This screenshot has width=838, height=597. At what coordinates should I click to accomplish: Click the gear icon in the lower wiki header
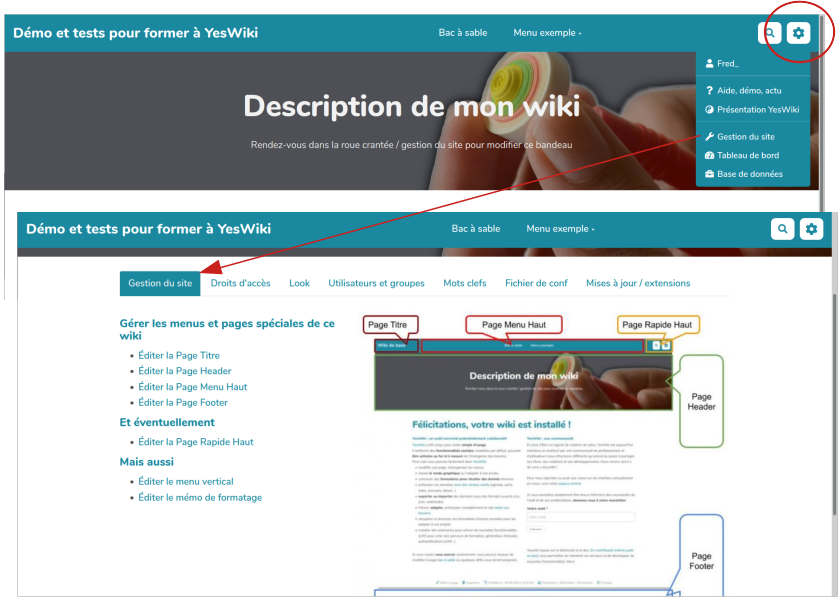point(811,229)
